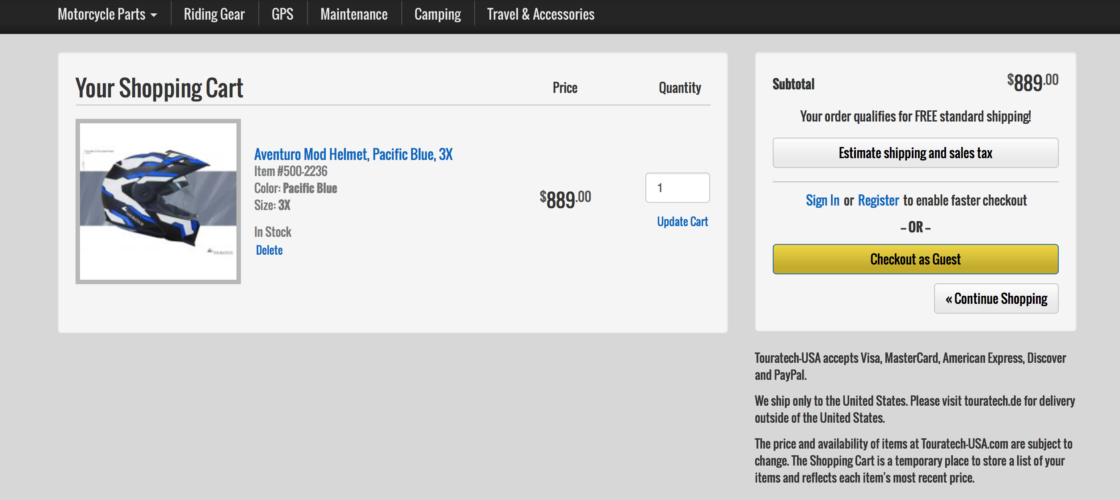Click the Update Cart link
1120x500 pixels.
point(682,221)
